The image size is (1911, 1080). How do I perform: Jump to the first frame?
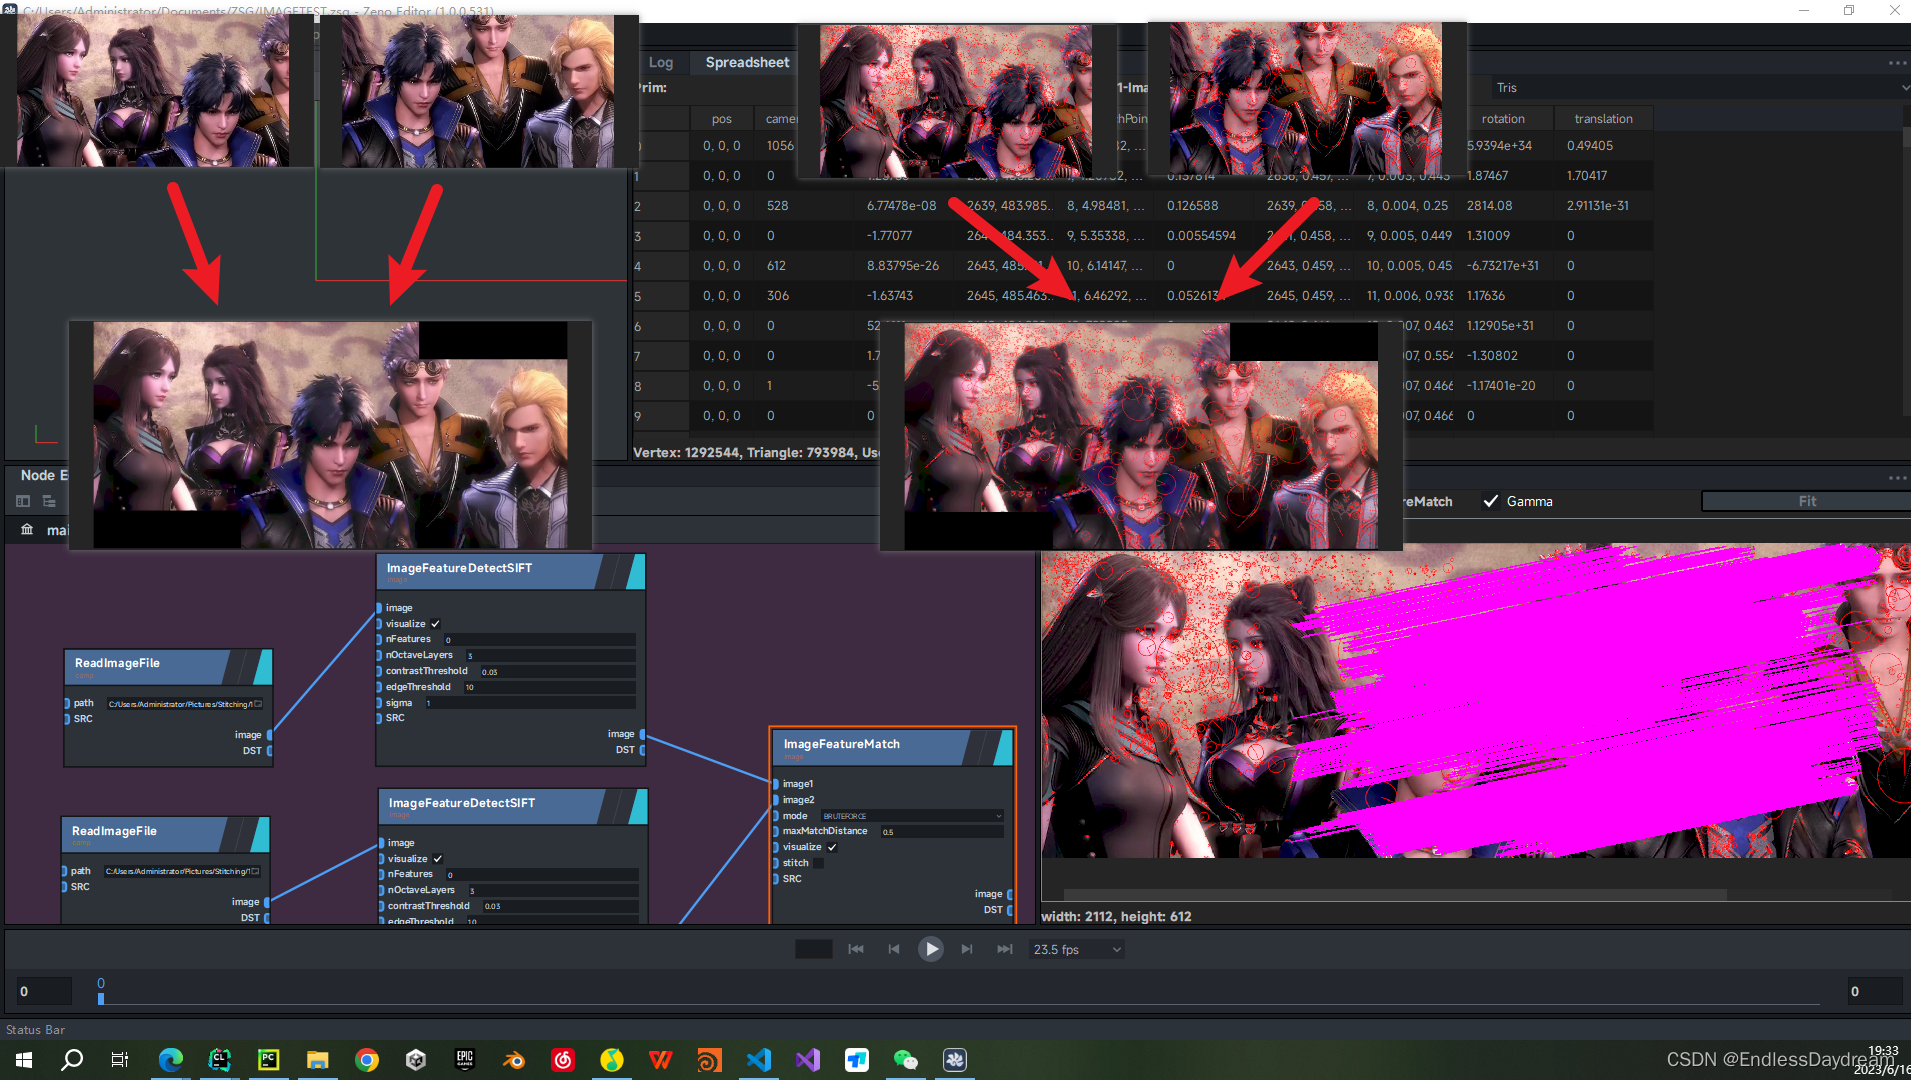coord(856,949)
